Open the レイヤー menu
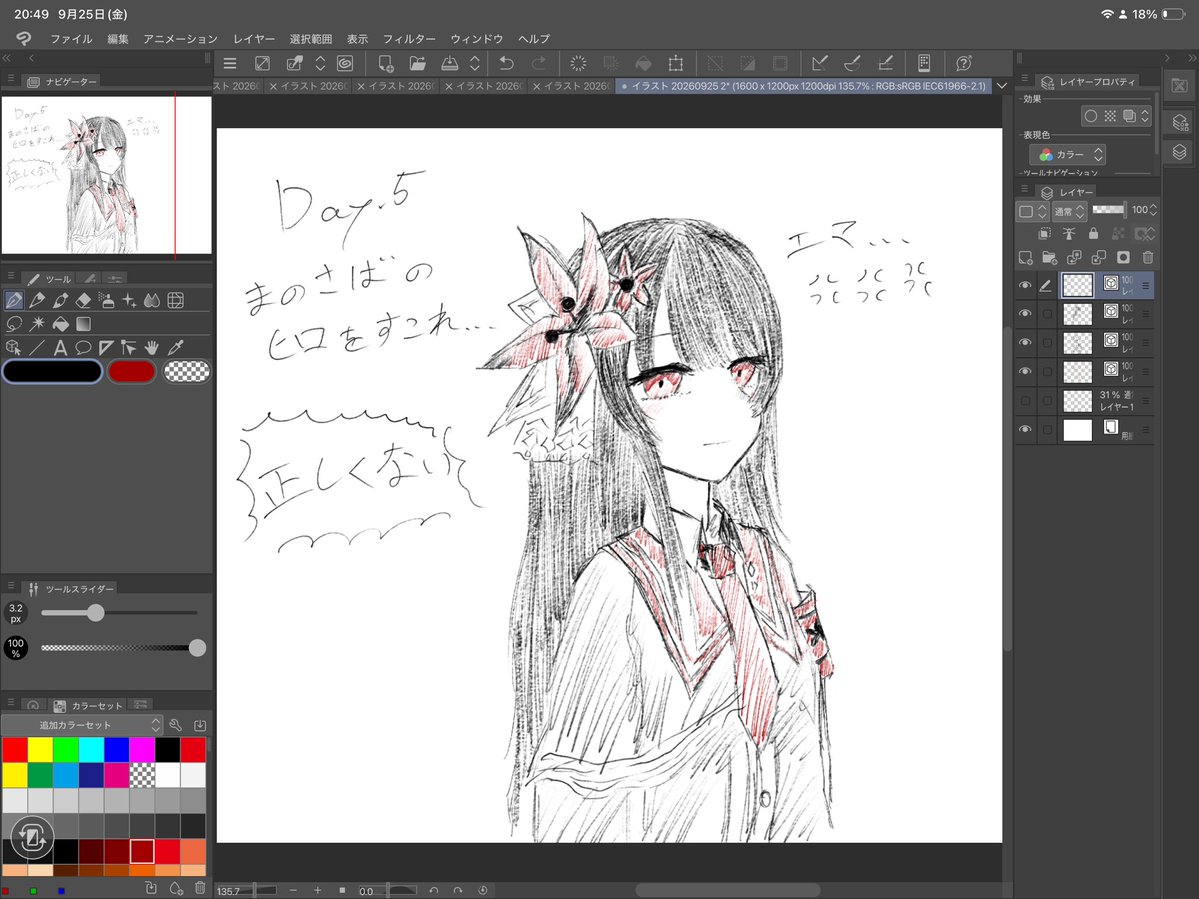Image resolution: width=1199 pixels, height=899 pixels. (254, 39)
